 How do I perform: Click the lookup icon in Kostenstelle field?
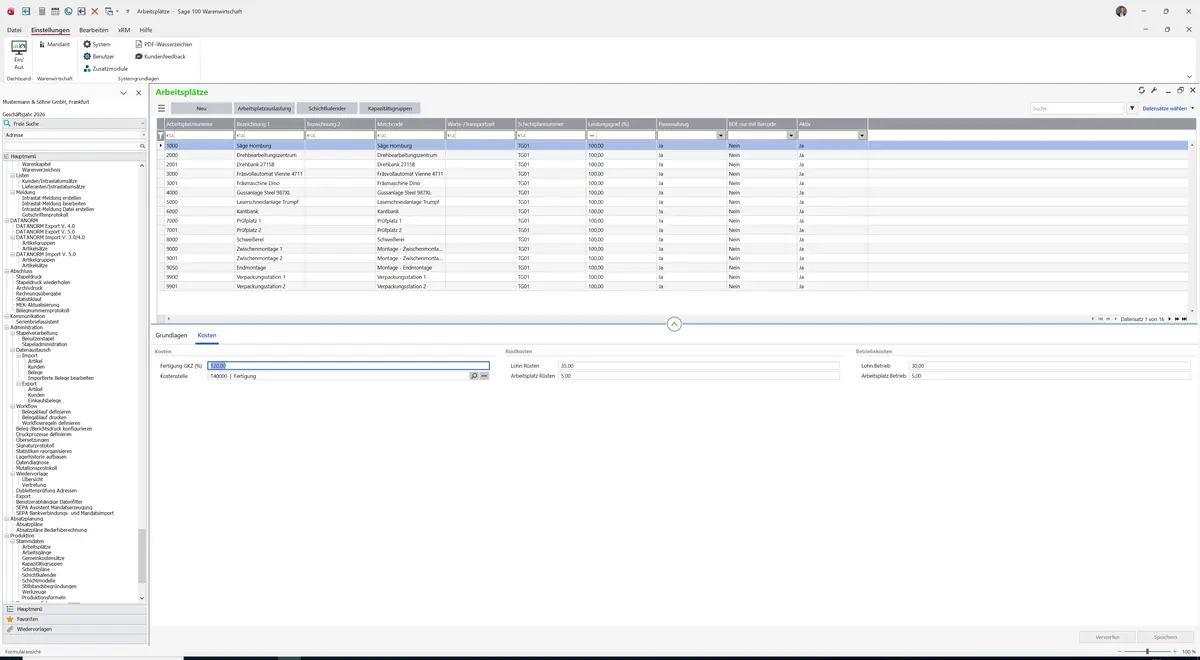[474, 376]
